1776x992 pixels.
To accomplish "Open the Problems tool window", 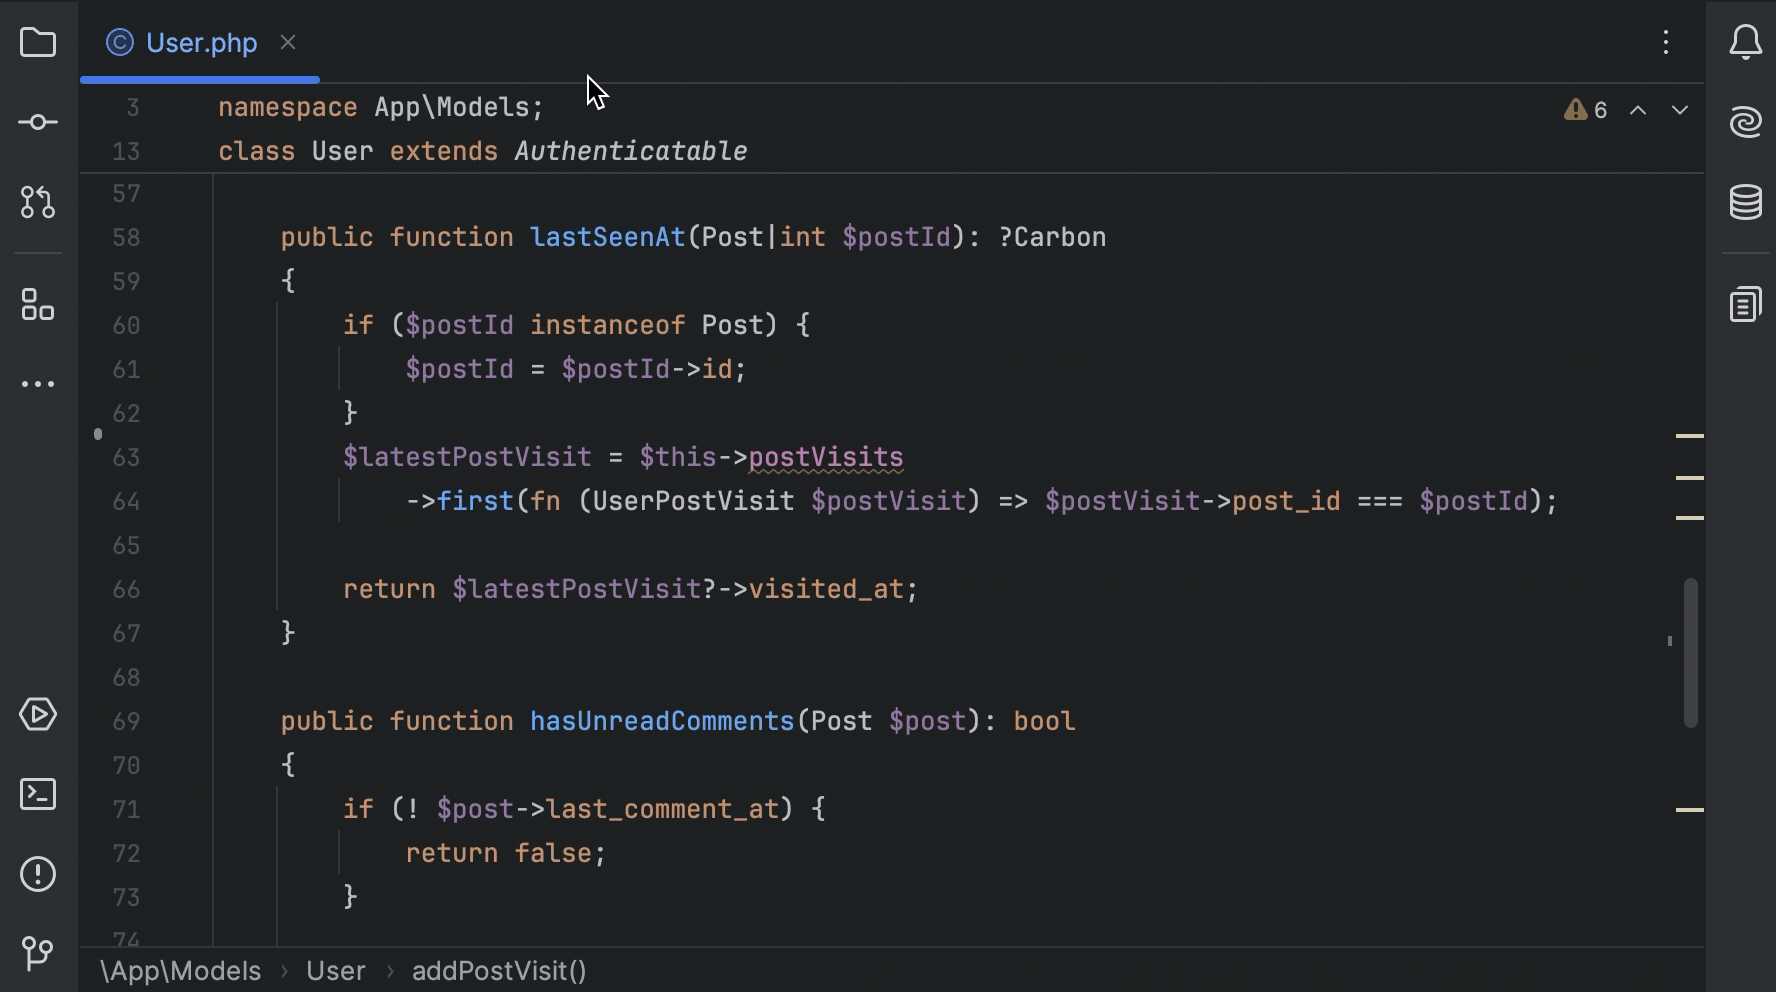I will tap(38, 874).
